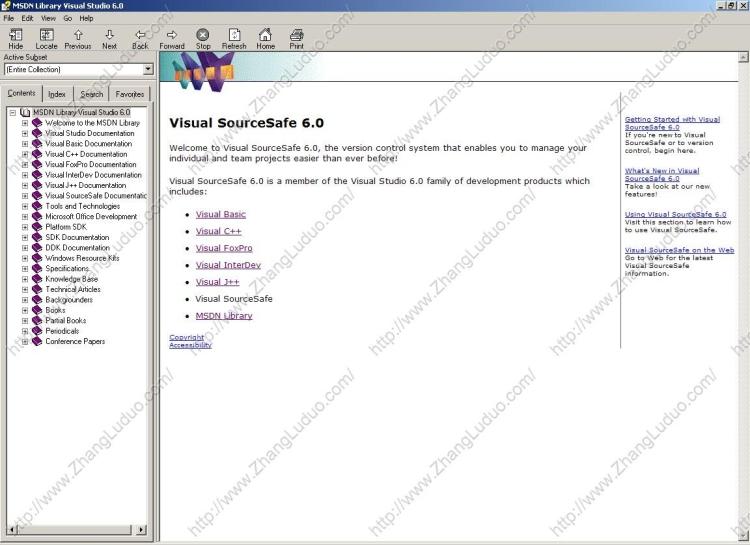Collapse MSDN Library Visual Studio 6.0 node
The height and width of the screenshot is (545, 750).
click(13, 113)
